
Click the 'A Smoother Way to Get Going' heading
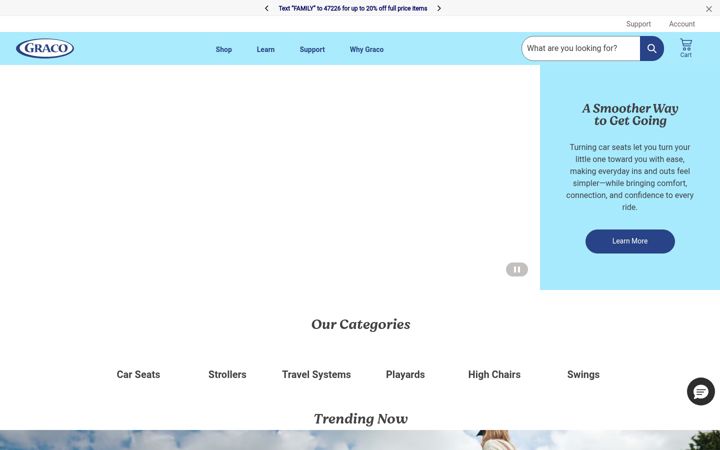[630, 115]
